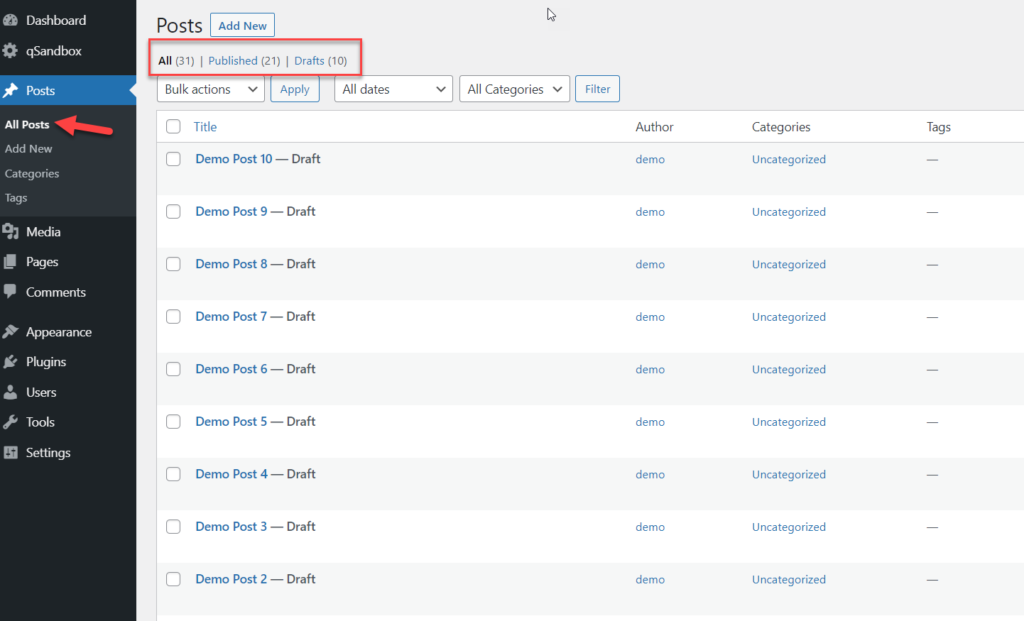
Task: Open the All dates dropdown
Action: pyautogui.click(x=393, y=89)
